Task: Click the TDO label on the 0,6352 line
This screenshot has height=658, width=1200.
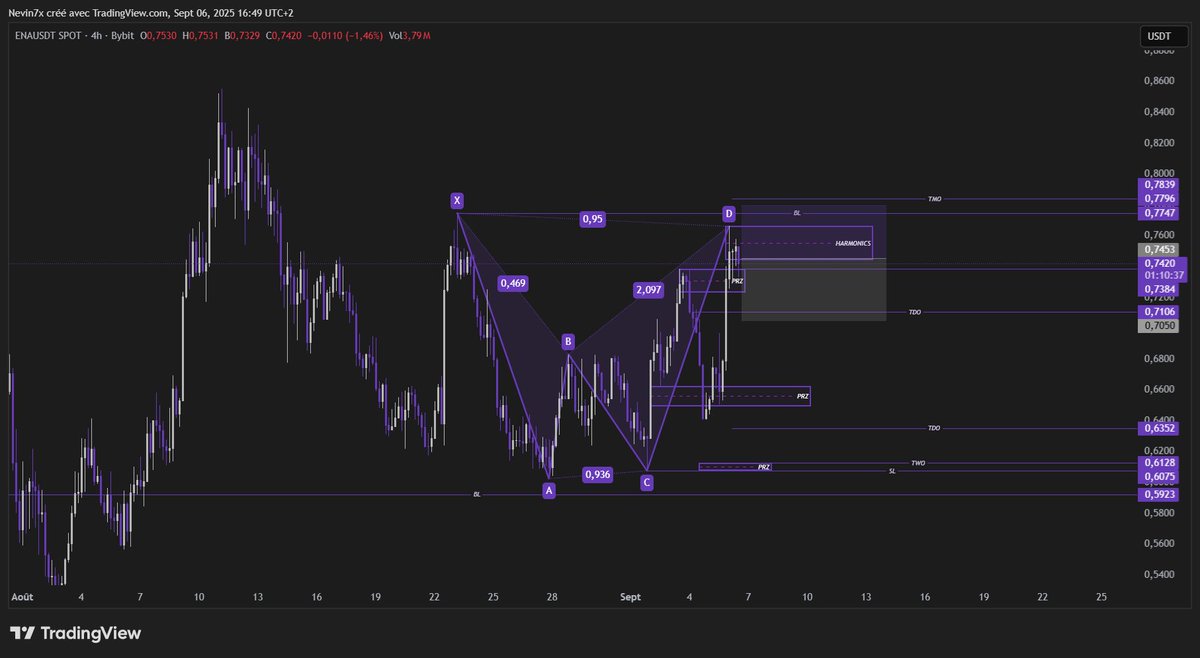Action: pyautogui.click(x=934, y=428)
